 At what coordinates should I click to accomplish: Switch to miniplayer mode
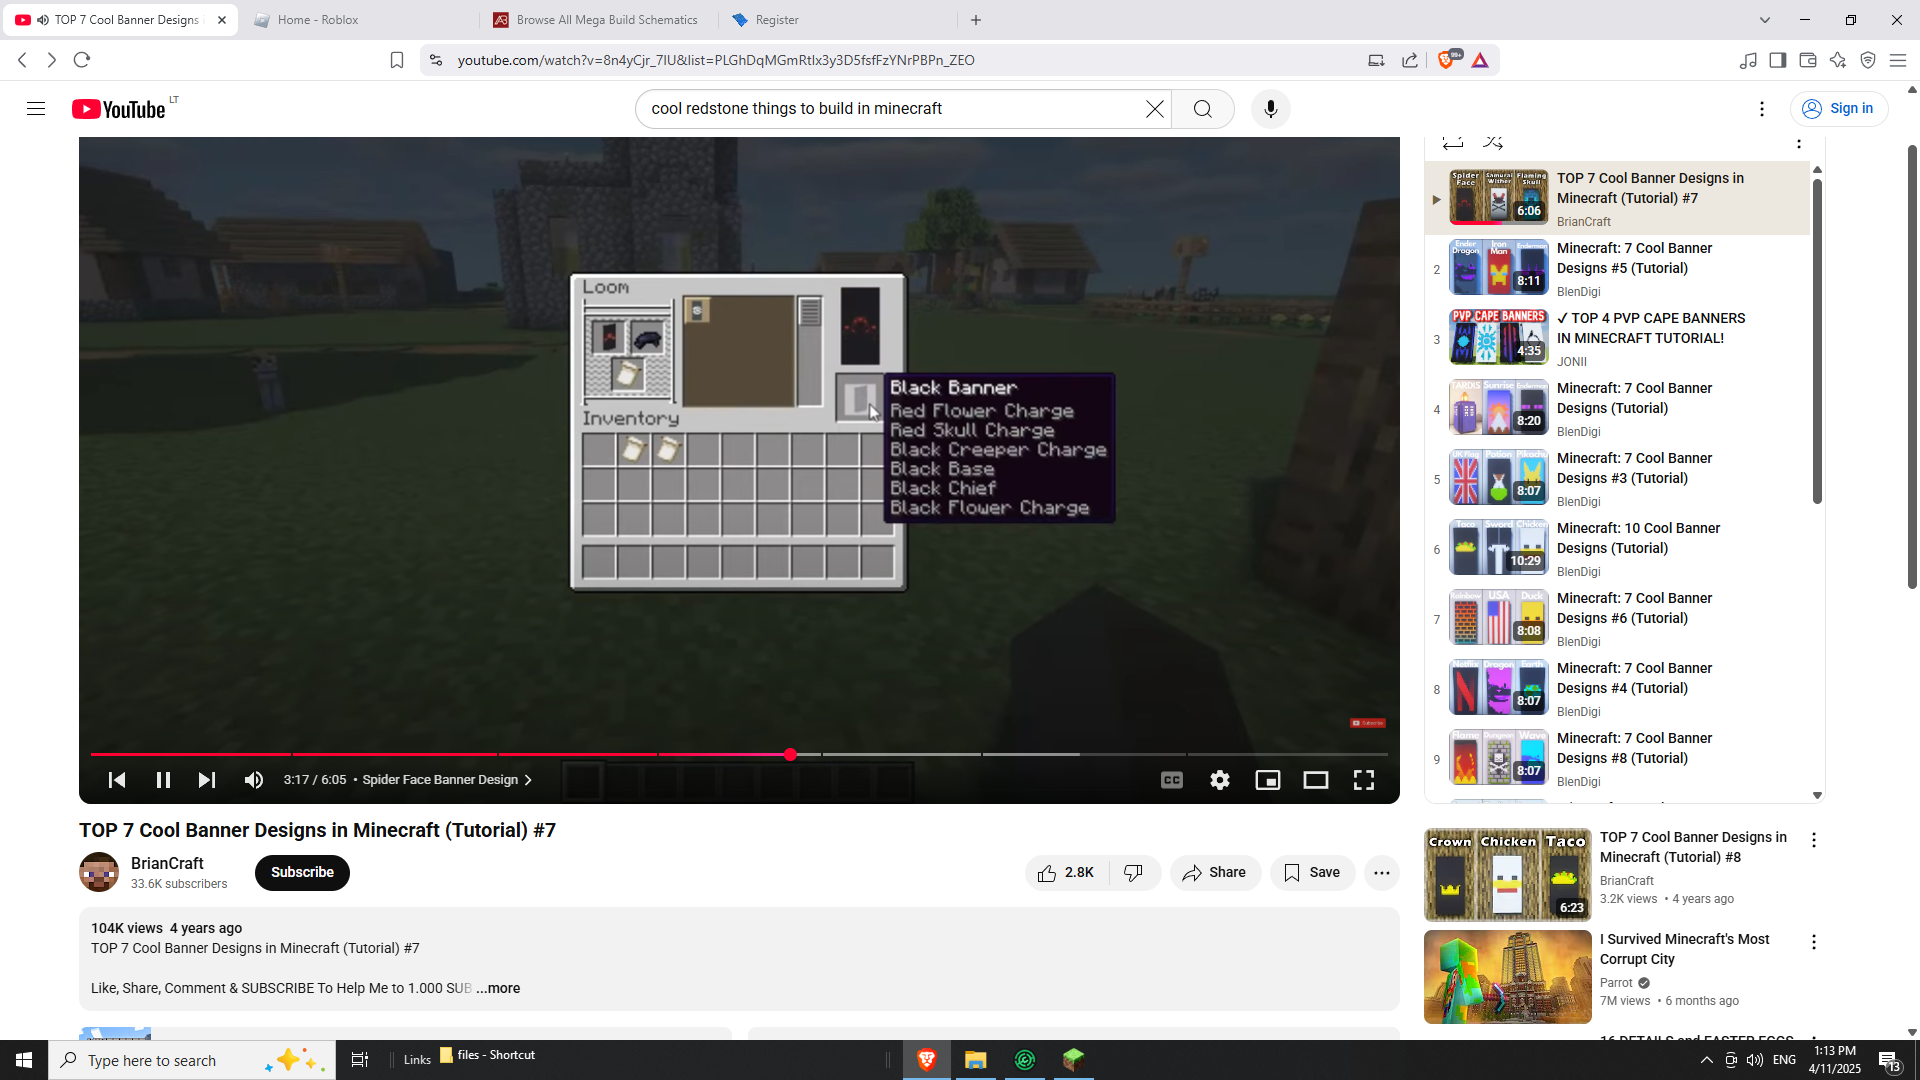coord(1267,780)
